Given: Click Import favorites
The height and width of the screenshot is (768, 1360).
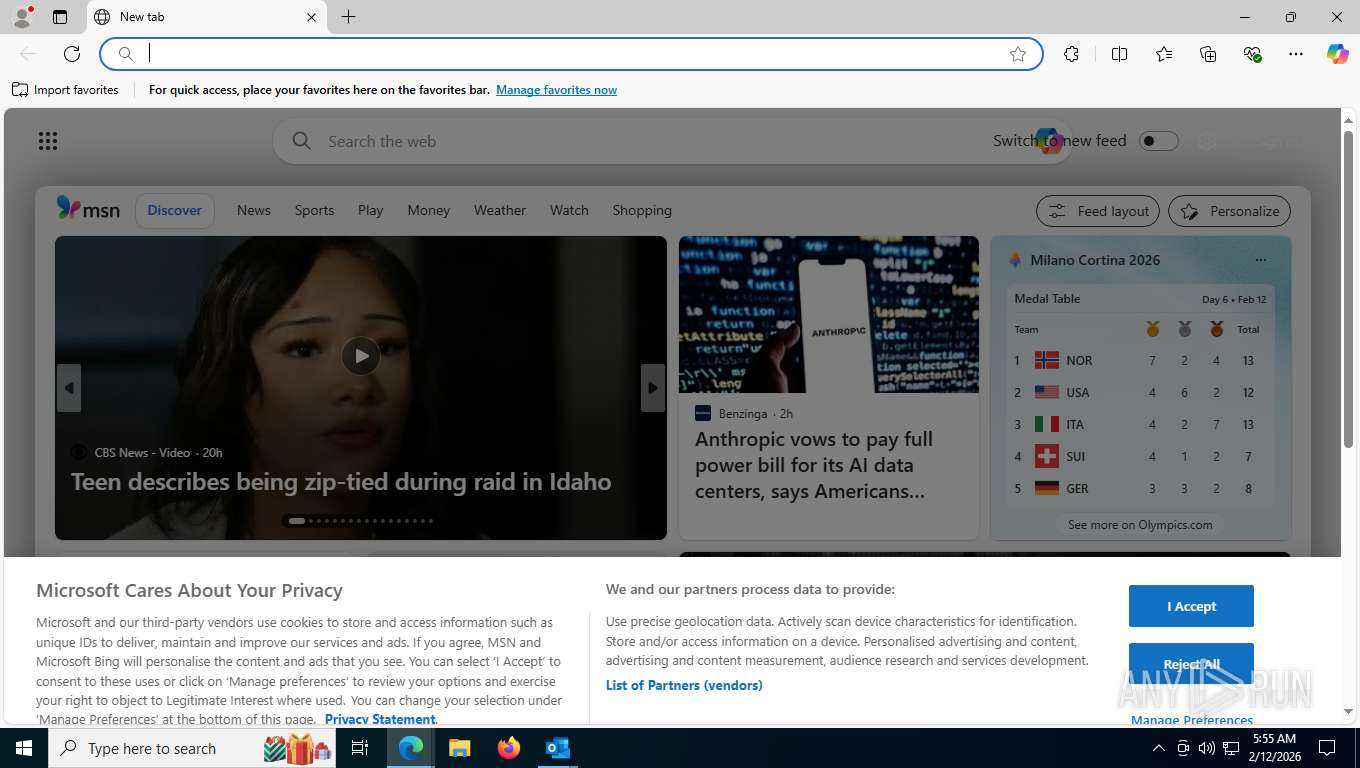Looking at the screenshot, I should pyautogui.click(x=65, y=90).
